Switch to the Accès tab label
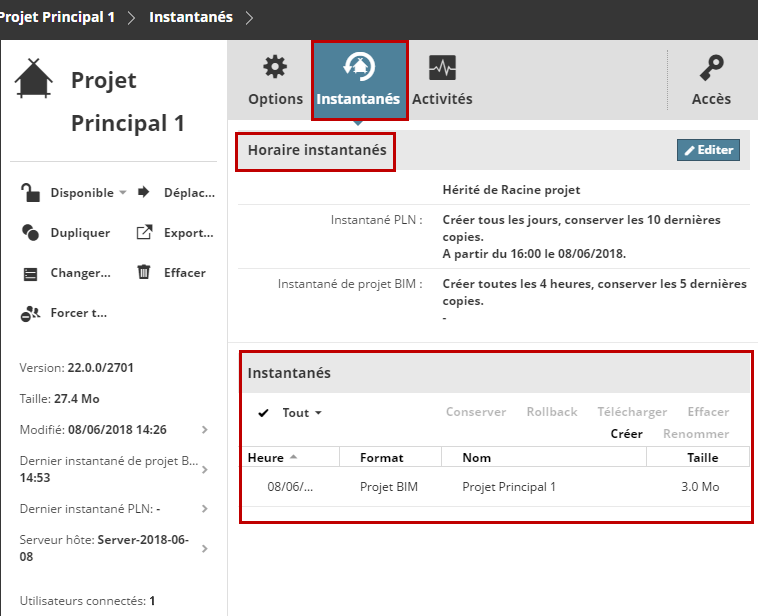Screen dimensions: 758x616 [x=712, y=99]
